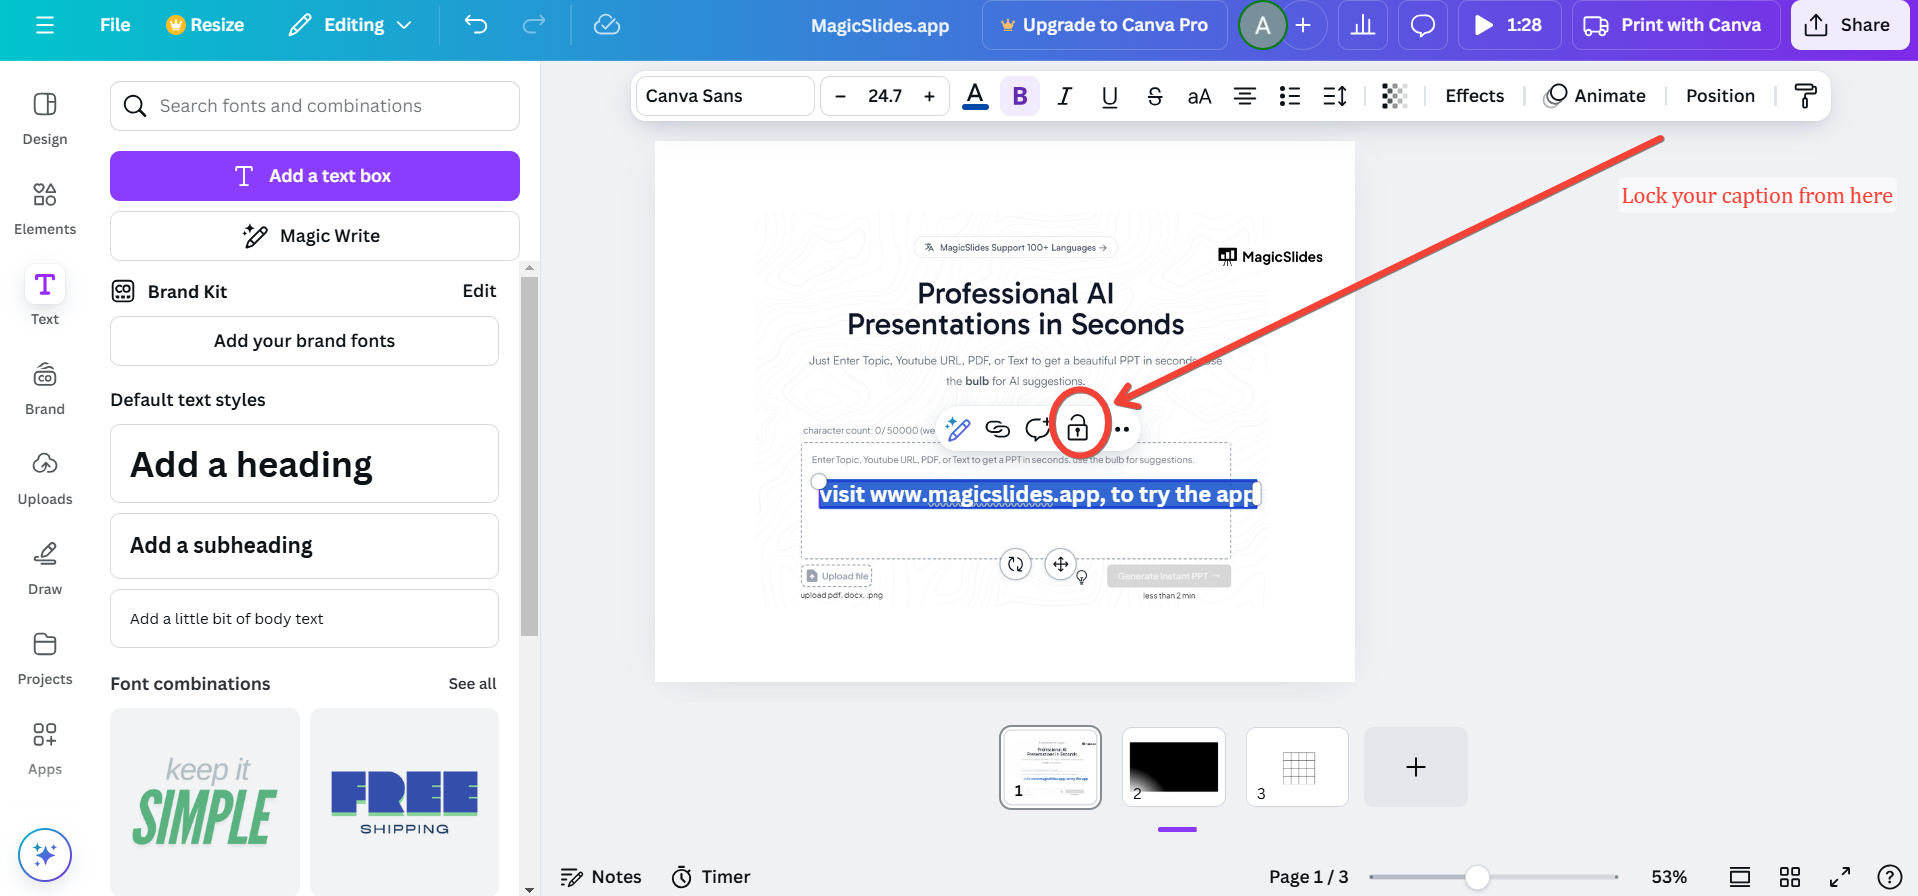Click the font size value field
1918x896 pixels.
click(x=885, y=96)
